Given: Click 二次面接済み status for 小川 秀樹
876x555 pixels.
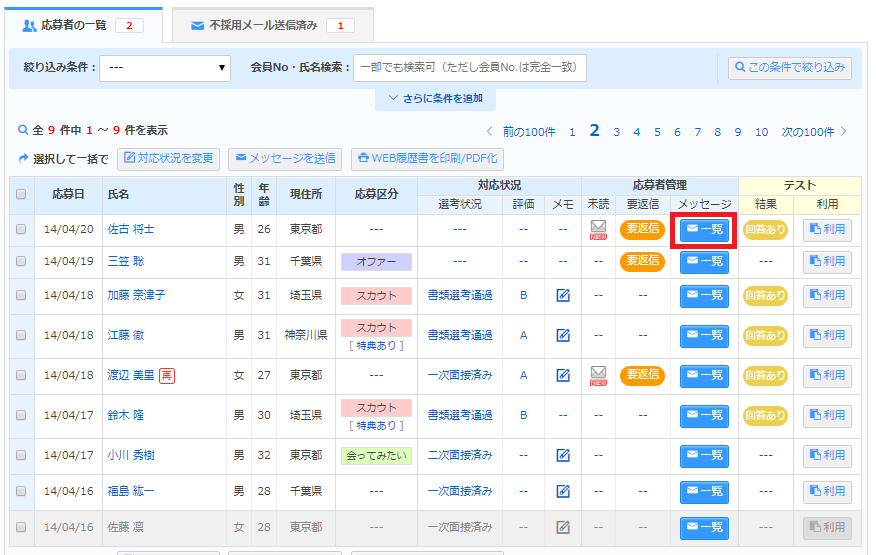Looking at the screenshot, I should click(460, 455).
